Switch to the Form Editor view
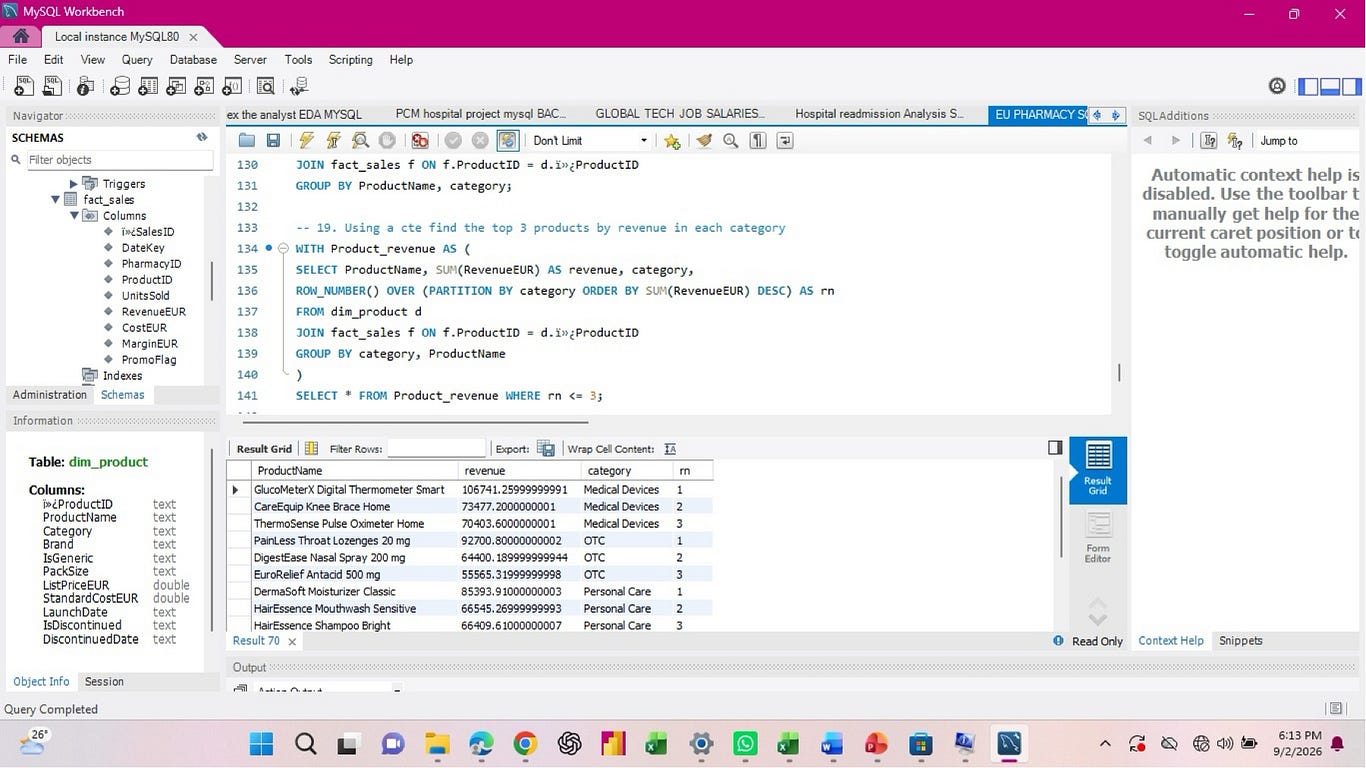This screenshot has height=768, width=1366. [x=1098, y=538]
